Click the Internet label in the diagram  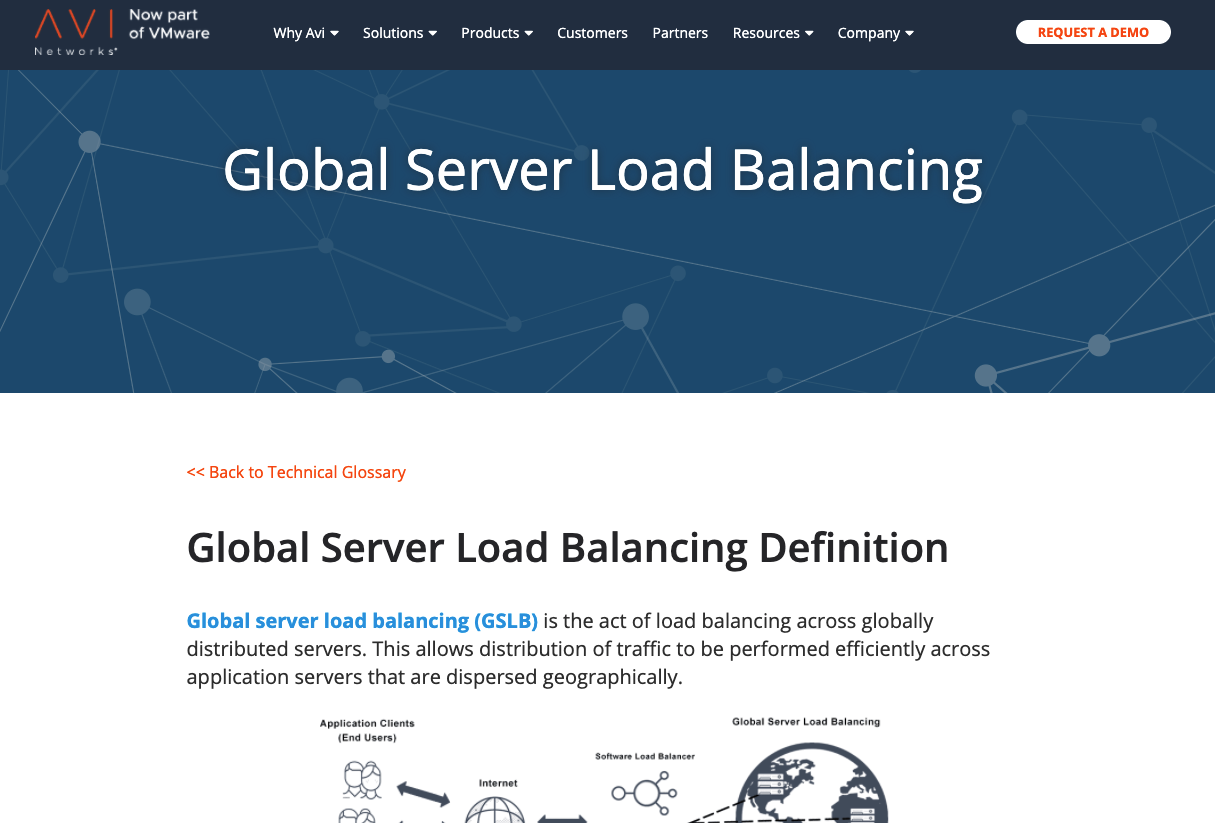pyautogui.click(x=498, y=783)
